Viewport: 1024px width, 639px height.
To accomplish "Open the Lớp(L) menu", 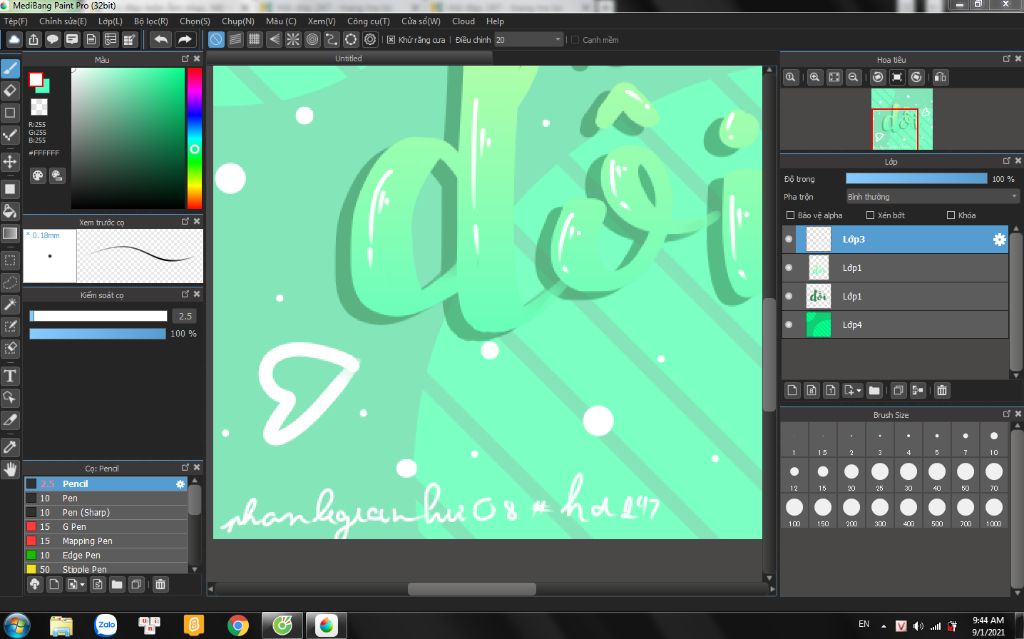I will pyautogui.click(x=110, y=22).
